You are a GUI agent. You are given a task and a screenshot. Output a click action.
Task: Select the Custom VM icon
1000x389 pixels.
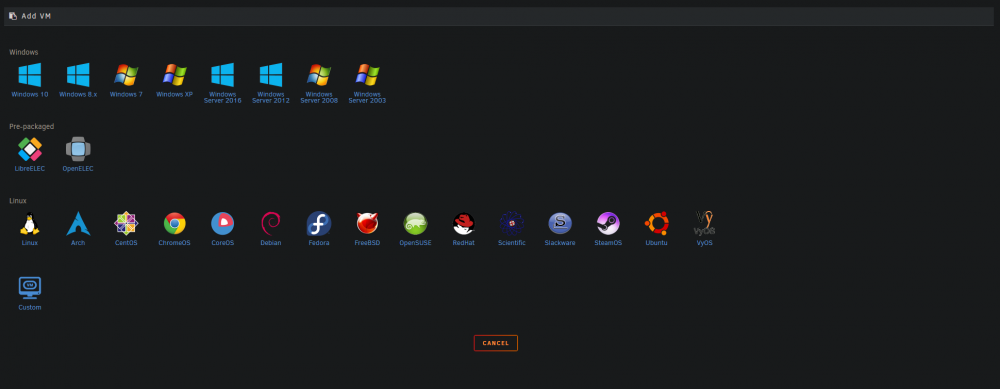click(x=29, y=288)
